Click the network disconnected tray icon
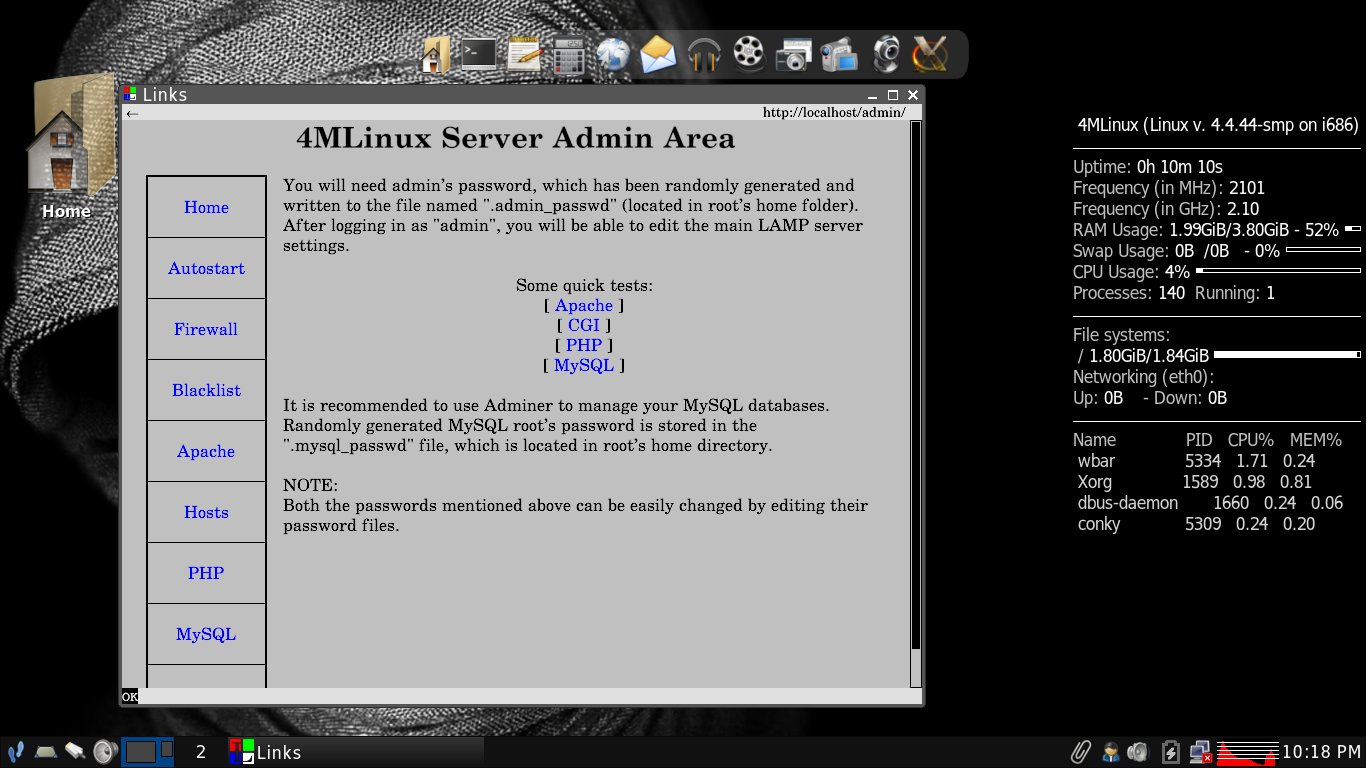This screenshot has height=768, width=1366. 1201,751
